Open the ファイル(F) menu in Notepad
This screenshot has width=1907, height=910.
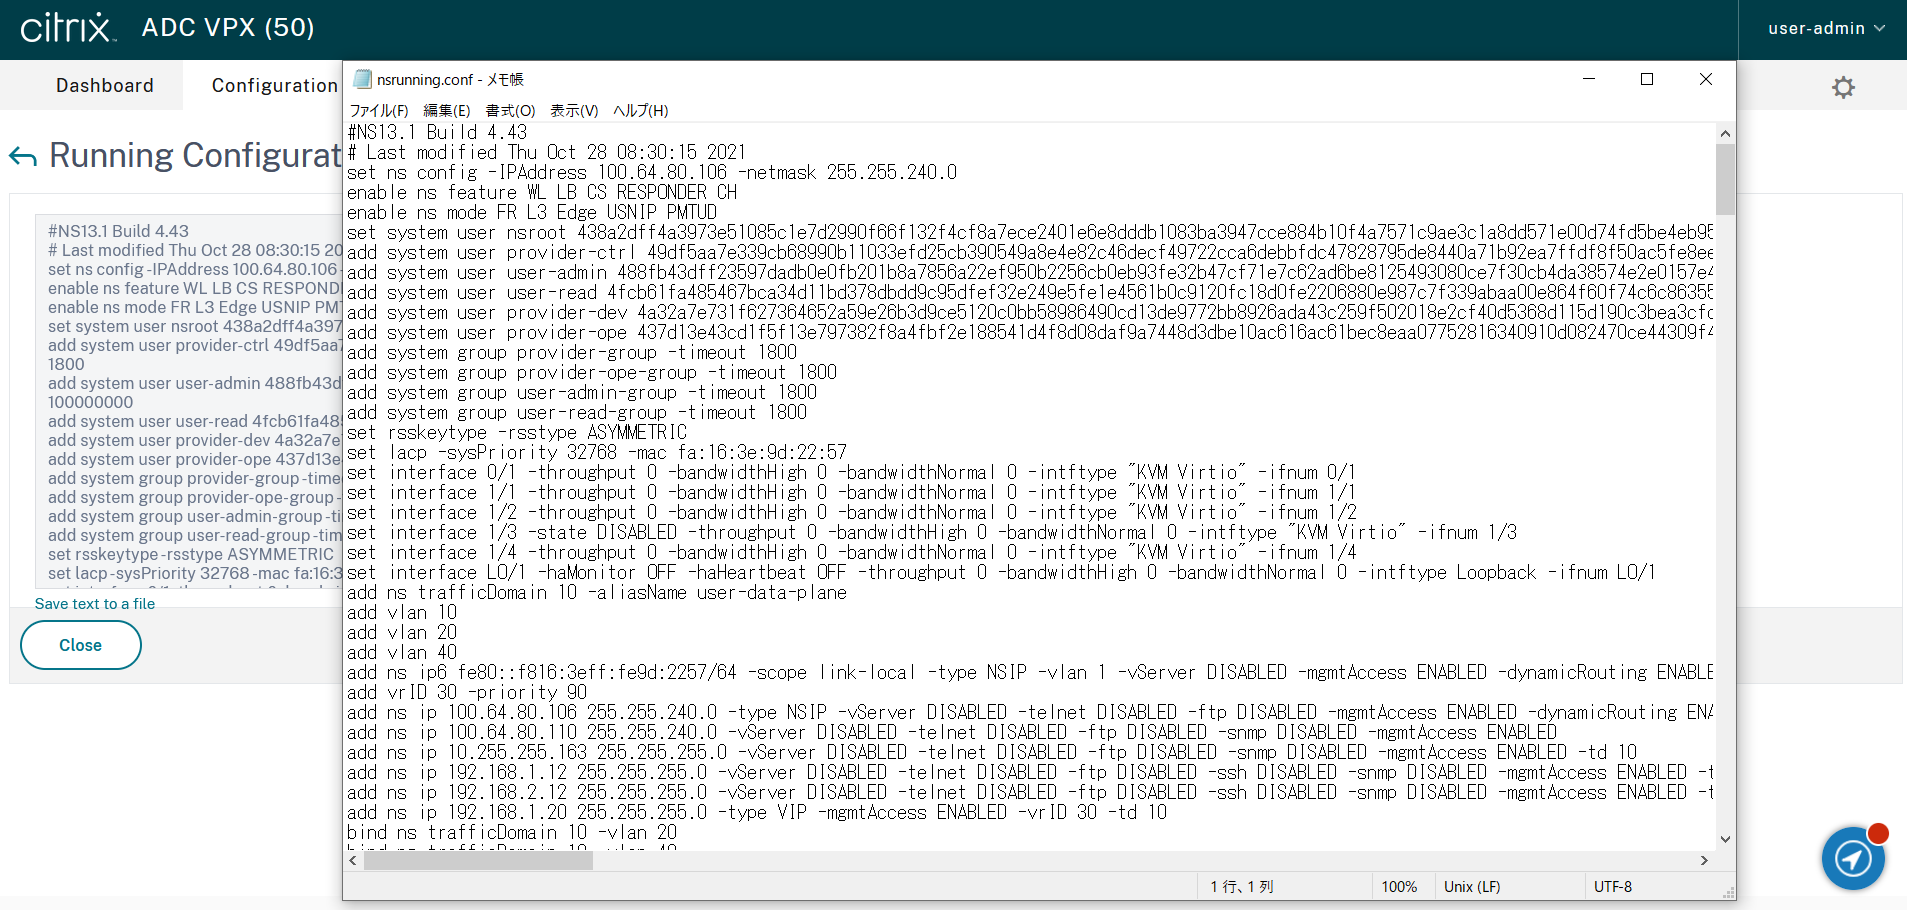pyautogui.click(x=379, y=110)
